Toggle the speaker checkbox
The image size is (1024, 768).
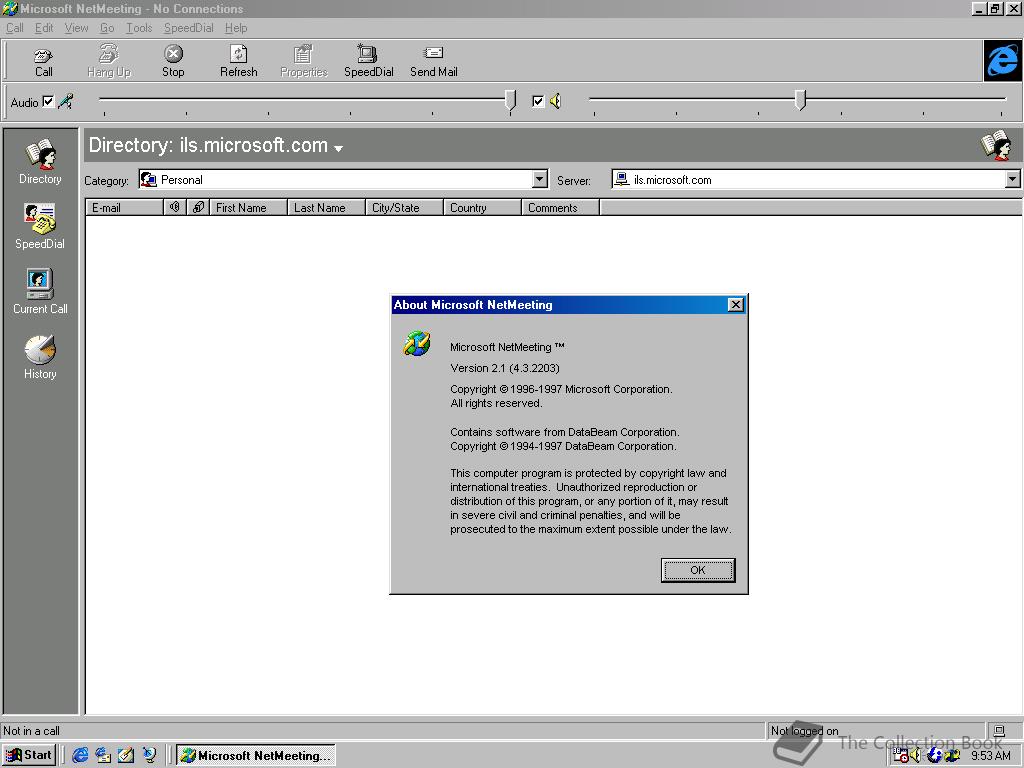tap(537, 101)
